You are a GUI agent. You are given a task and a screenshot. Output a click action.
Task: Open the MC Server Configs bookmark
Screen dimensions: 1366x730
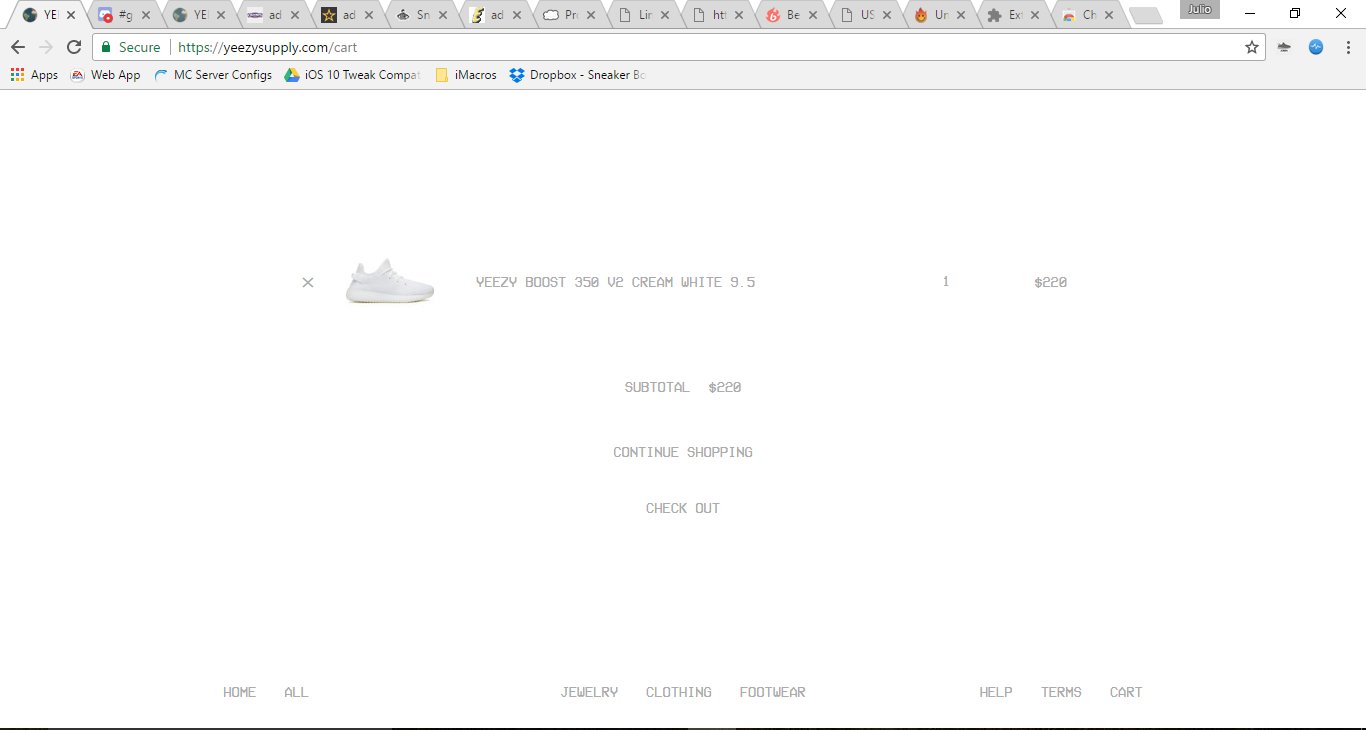pyautogui.click(x=212, y=75)
